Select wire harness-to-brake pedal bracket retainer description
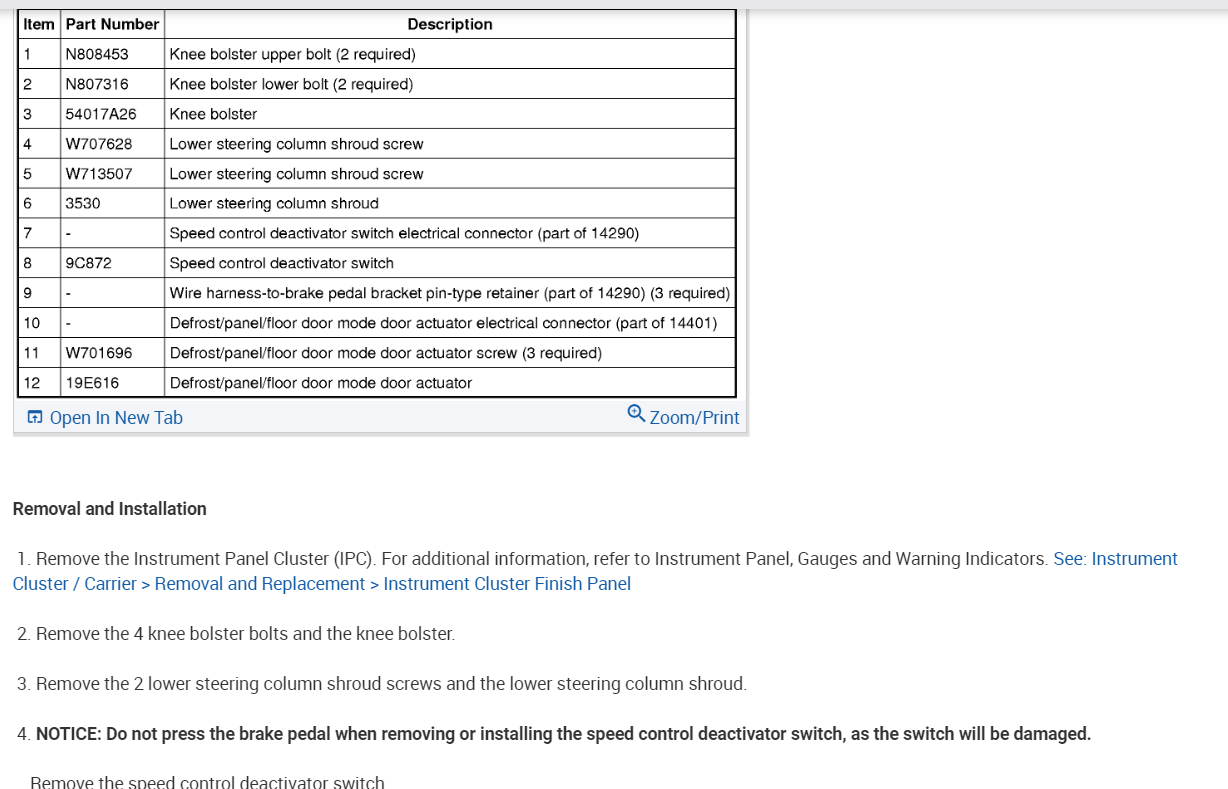1228x789 pixels. (x=450, y=293)
